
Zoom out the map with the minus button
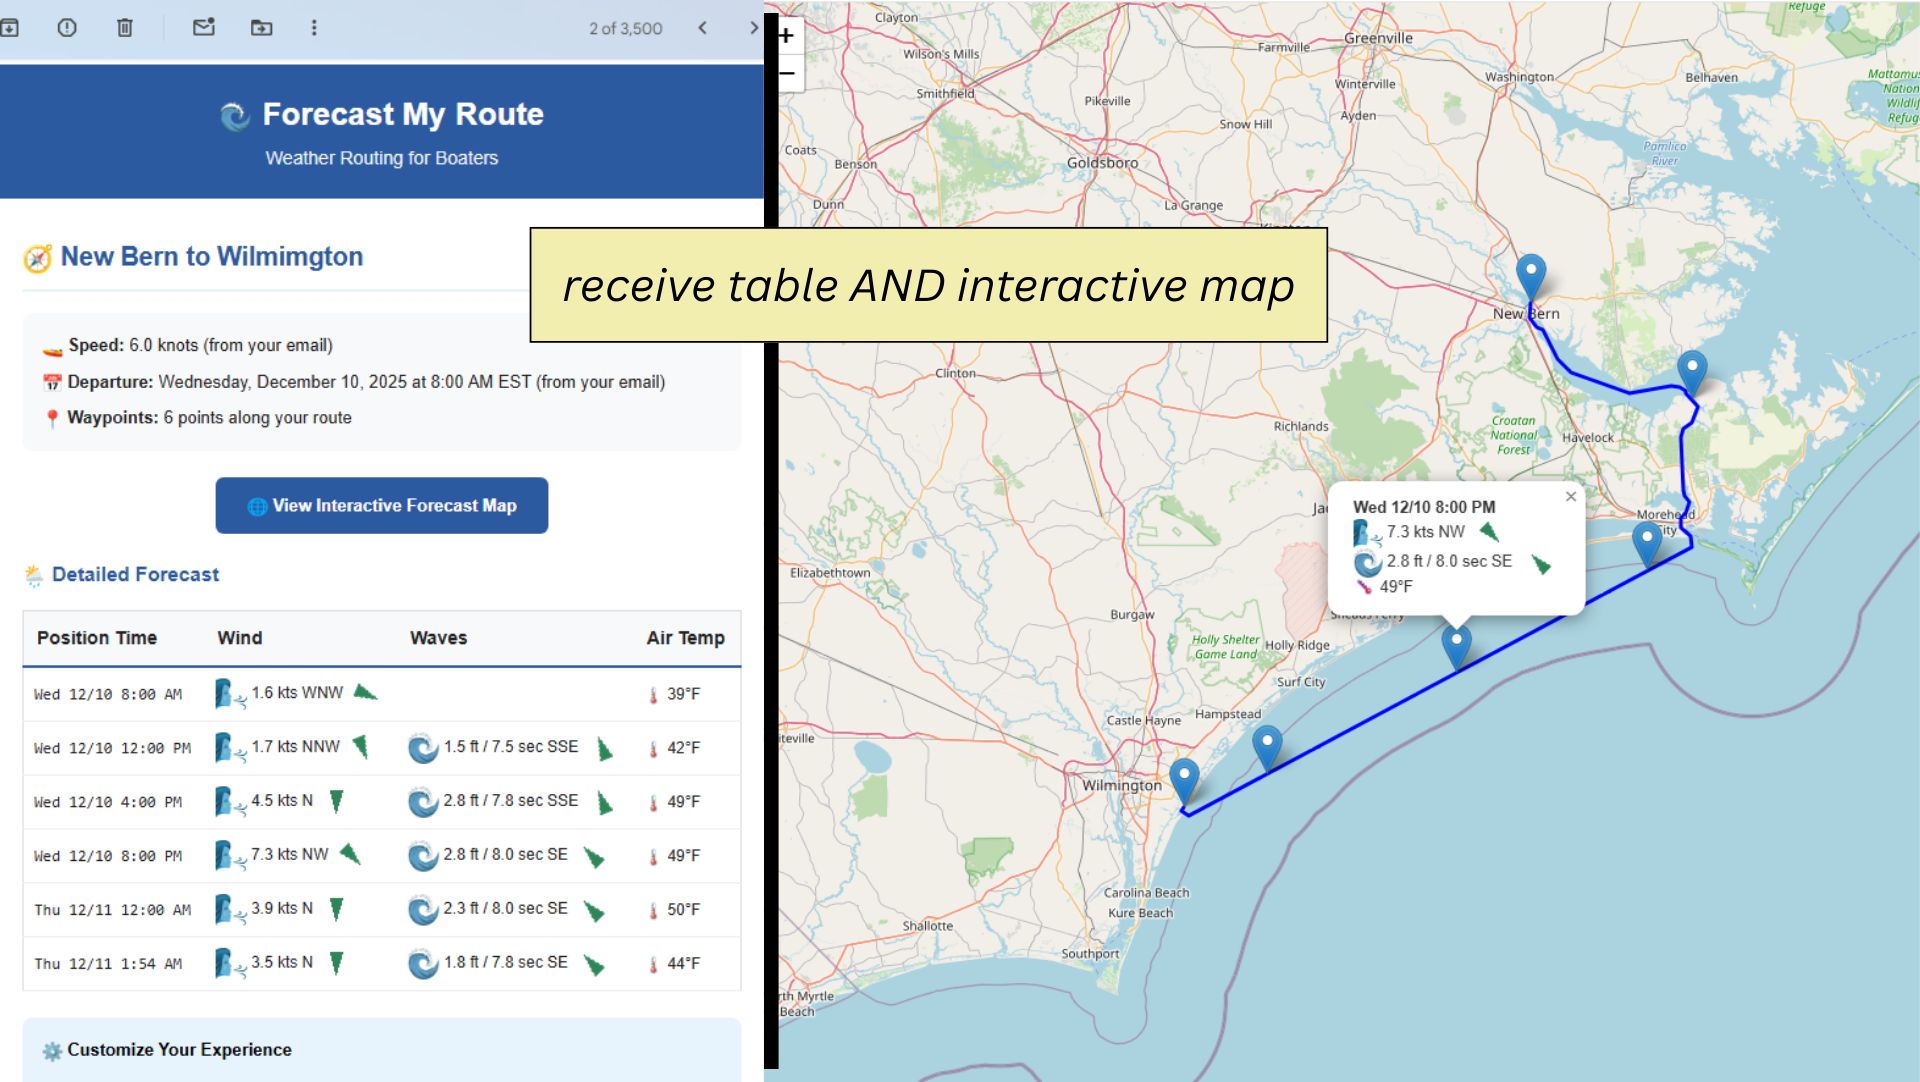(787, 73)
